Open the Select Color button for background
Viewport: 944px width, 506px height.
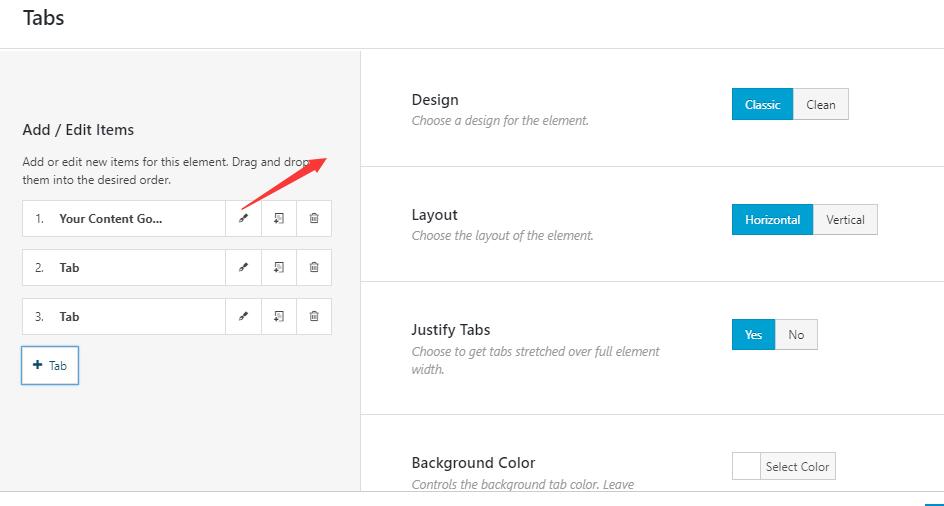[798, 466]
